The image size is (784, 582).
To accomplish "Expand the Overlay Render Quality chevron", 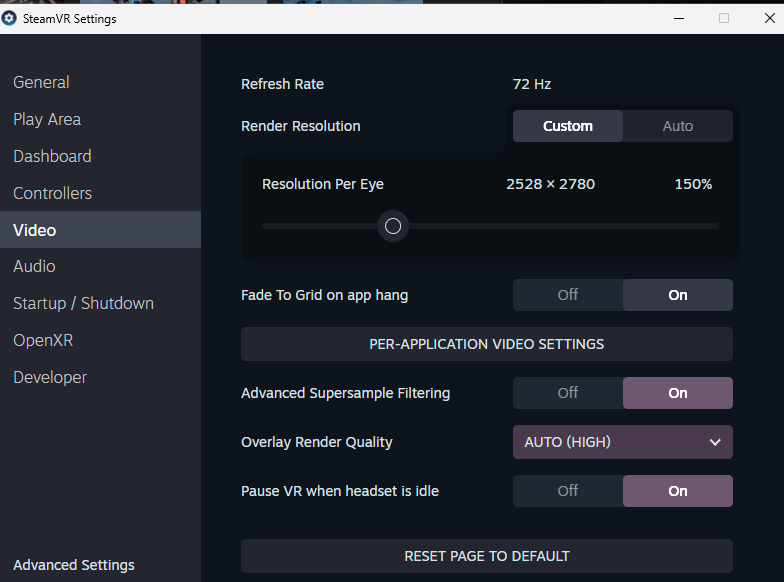I will pyautogui.click(x=715, y=442).
